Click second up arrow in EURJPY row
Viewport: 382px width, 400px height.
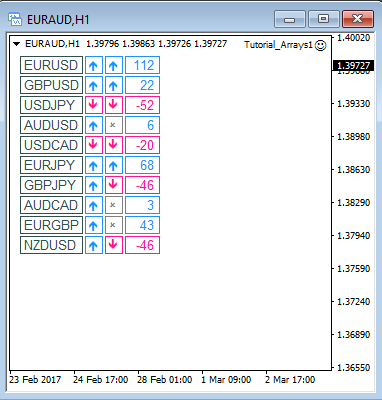[114, 165]
